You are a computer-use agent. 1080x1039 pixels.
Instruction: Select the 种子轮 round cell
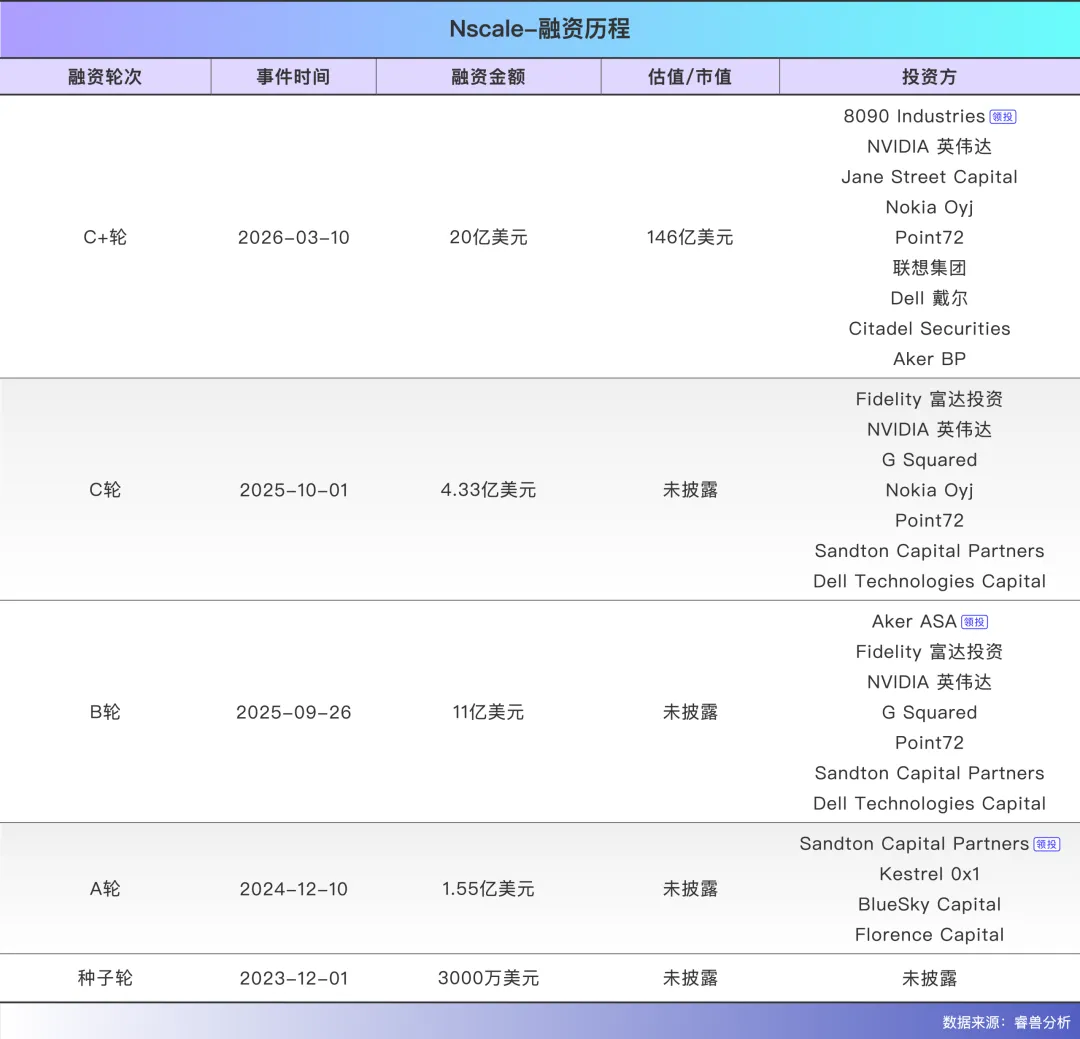[105, 978]
